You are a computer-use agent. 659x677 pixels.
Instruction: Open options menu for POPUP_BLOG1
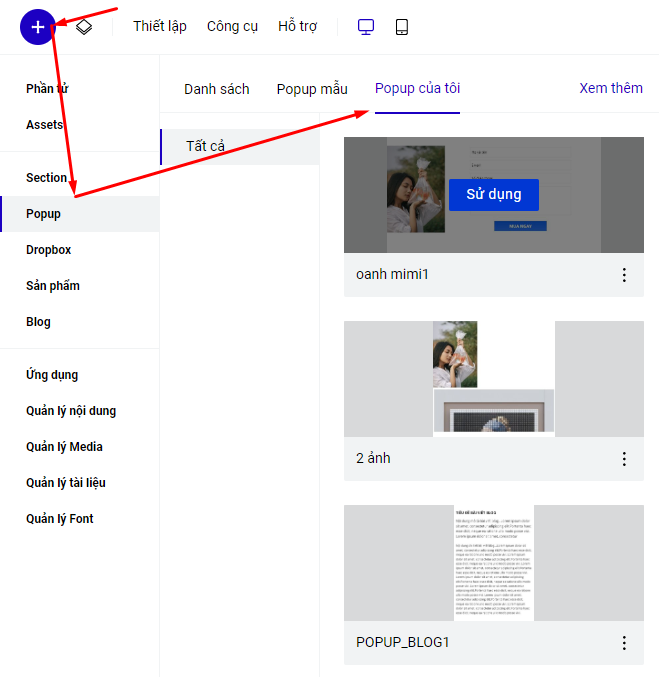pos(624,642)
